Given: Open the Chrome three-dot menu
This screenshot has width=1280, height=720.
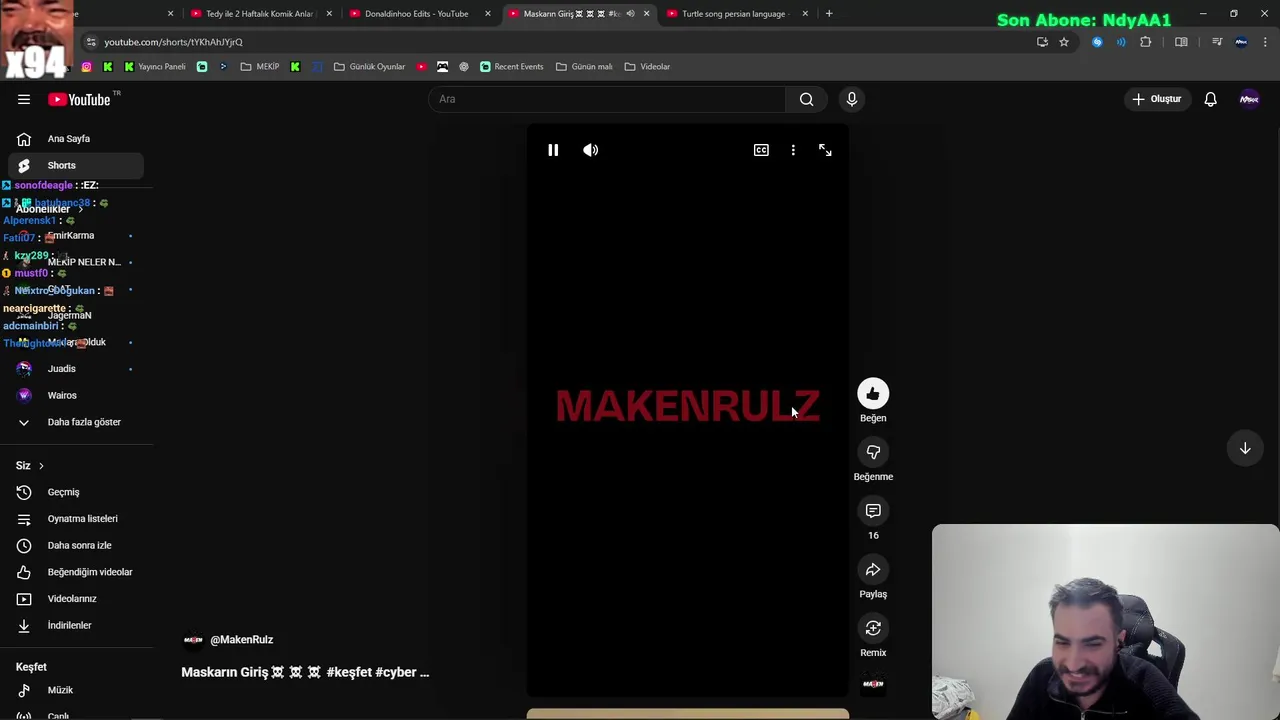Looking at the screenshot, I should [x=1266, y=42].
